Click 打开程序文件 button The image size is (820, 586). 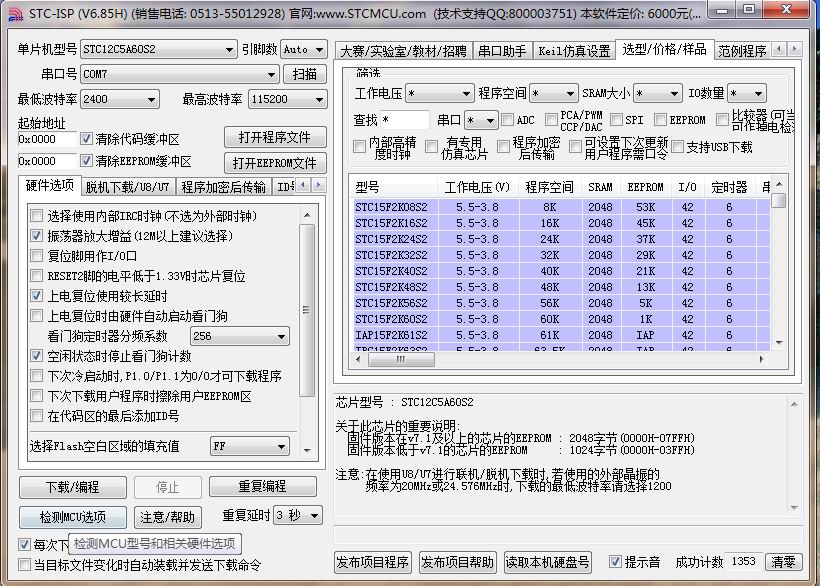[275, 137]
